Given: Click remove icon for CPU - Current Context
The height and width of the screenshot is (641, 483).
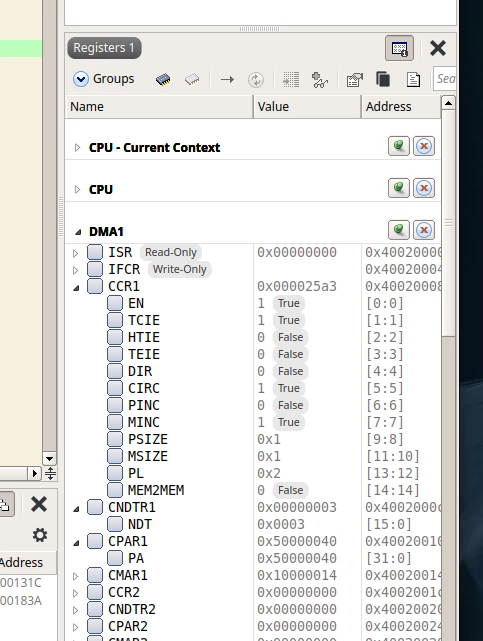Looking at the screenshot, I should point(424,146).
